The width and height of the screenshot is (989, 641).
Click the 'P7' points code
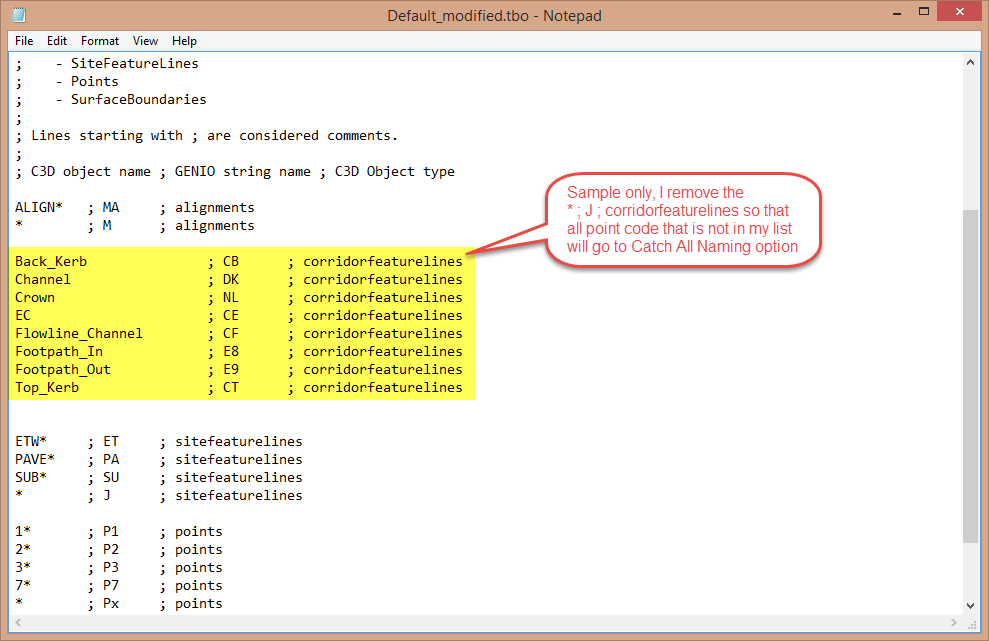(x=111, y=585)
